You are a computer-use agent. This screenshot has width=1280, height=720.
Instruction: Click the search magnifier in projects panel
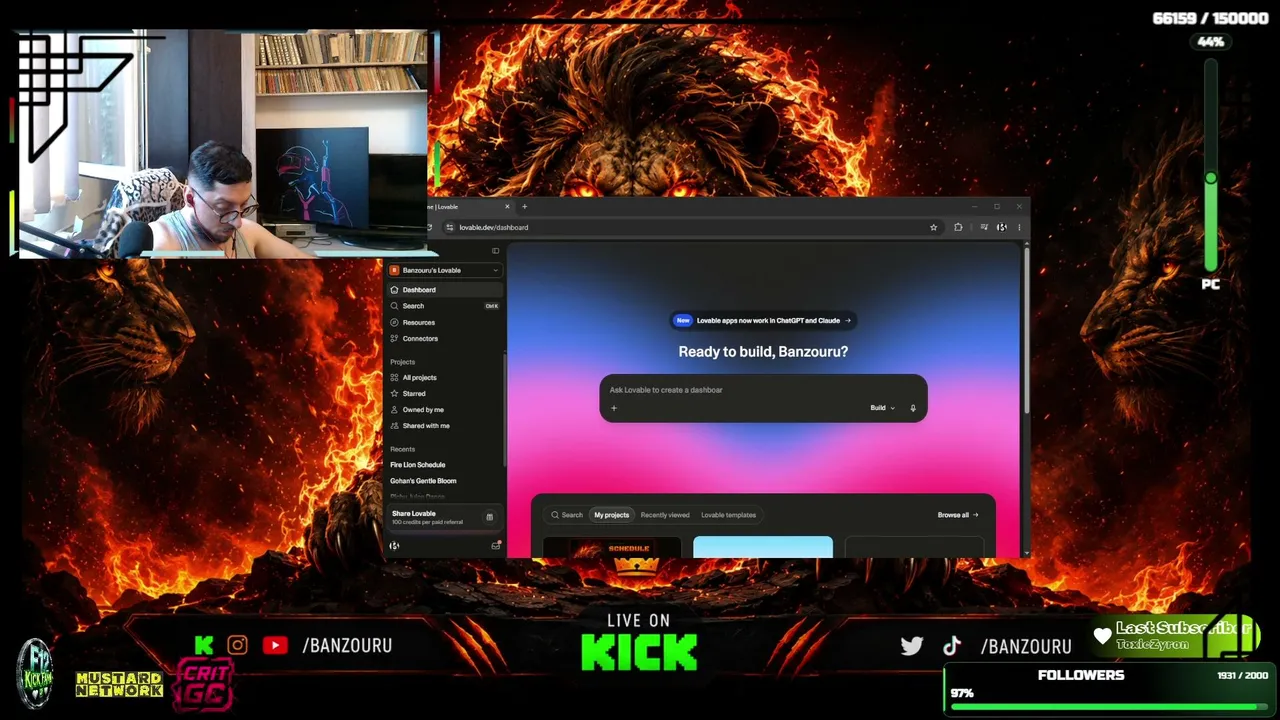tap(556, 515)
